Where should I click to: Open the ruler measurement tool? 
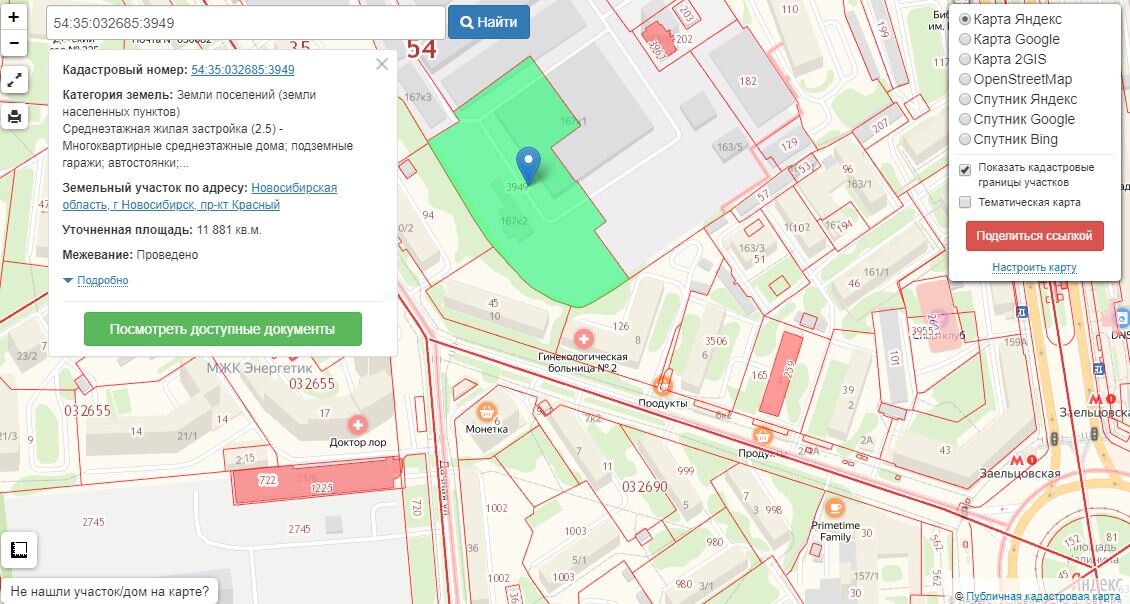(x=19, y=551)
